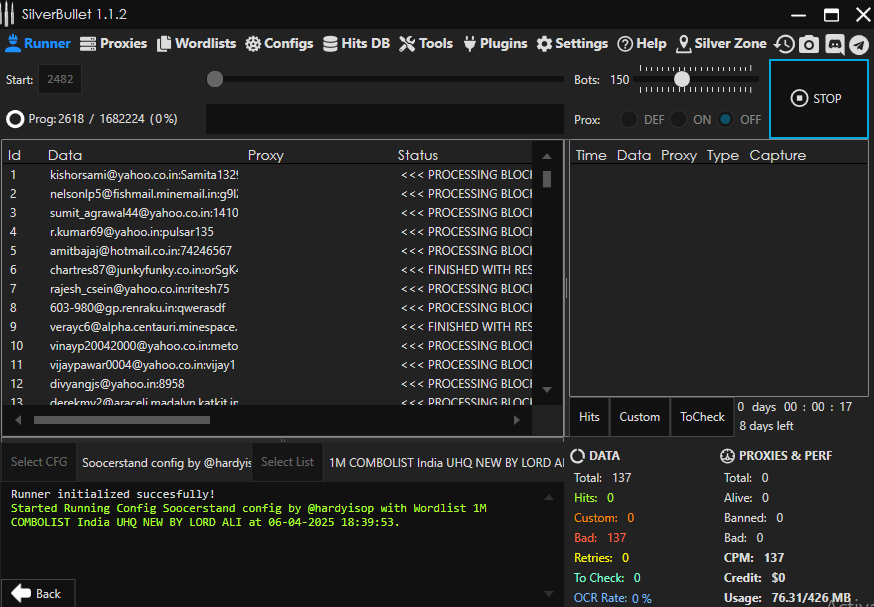Open the Telegram link icon
This screenshot has height=607, width=874.
(859, 44)
